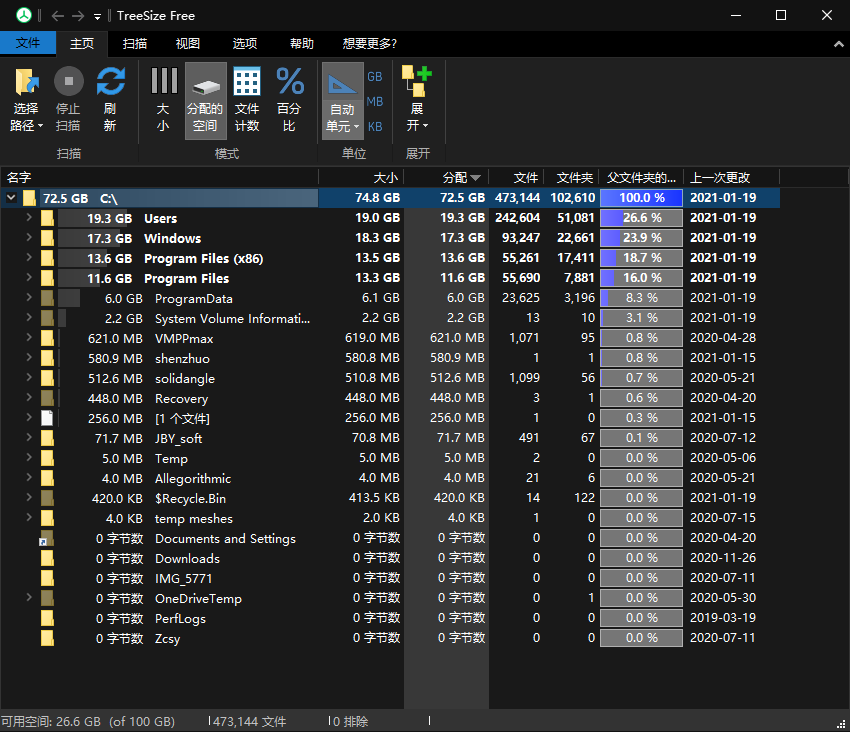
Task: Expand the Users folder node
Action: coord(29,218)
